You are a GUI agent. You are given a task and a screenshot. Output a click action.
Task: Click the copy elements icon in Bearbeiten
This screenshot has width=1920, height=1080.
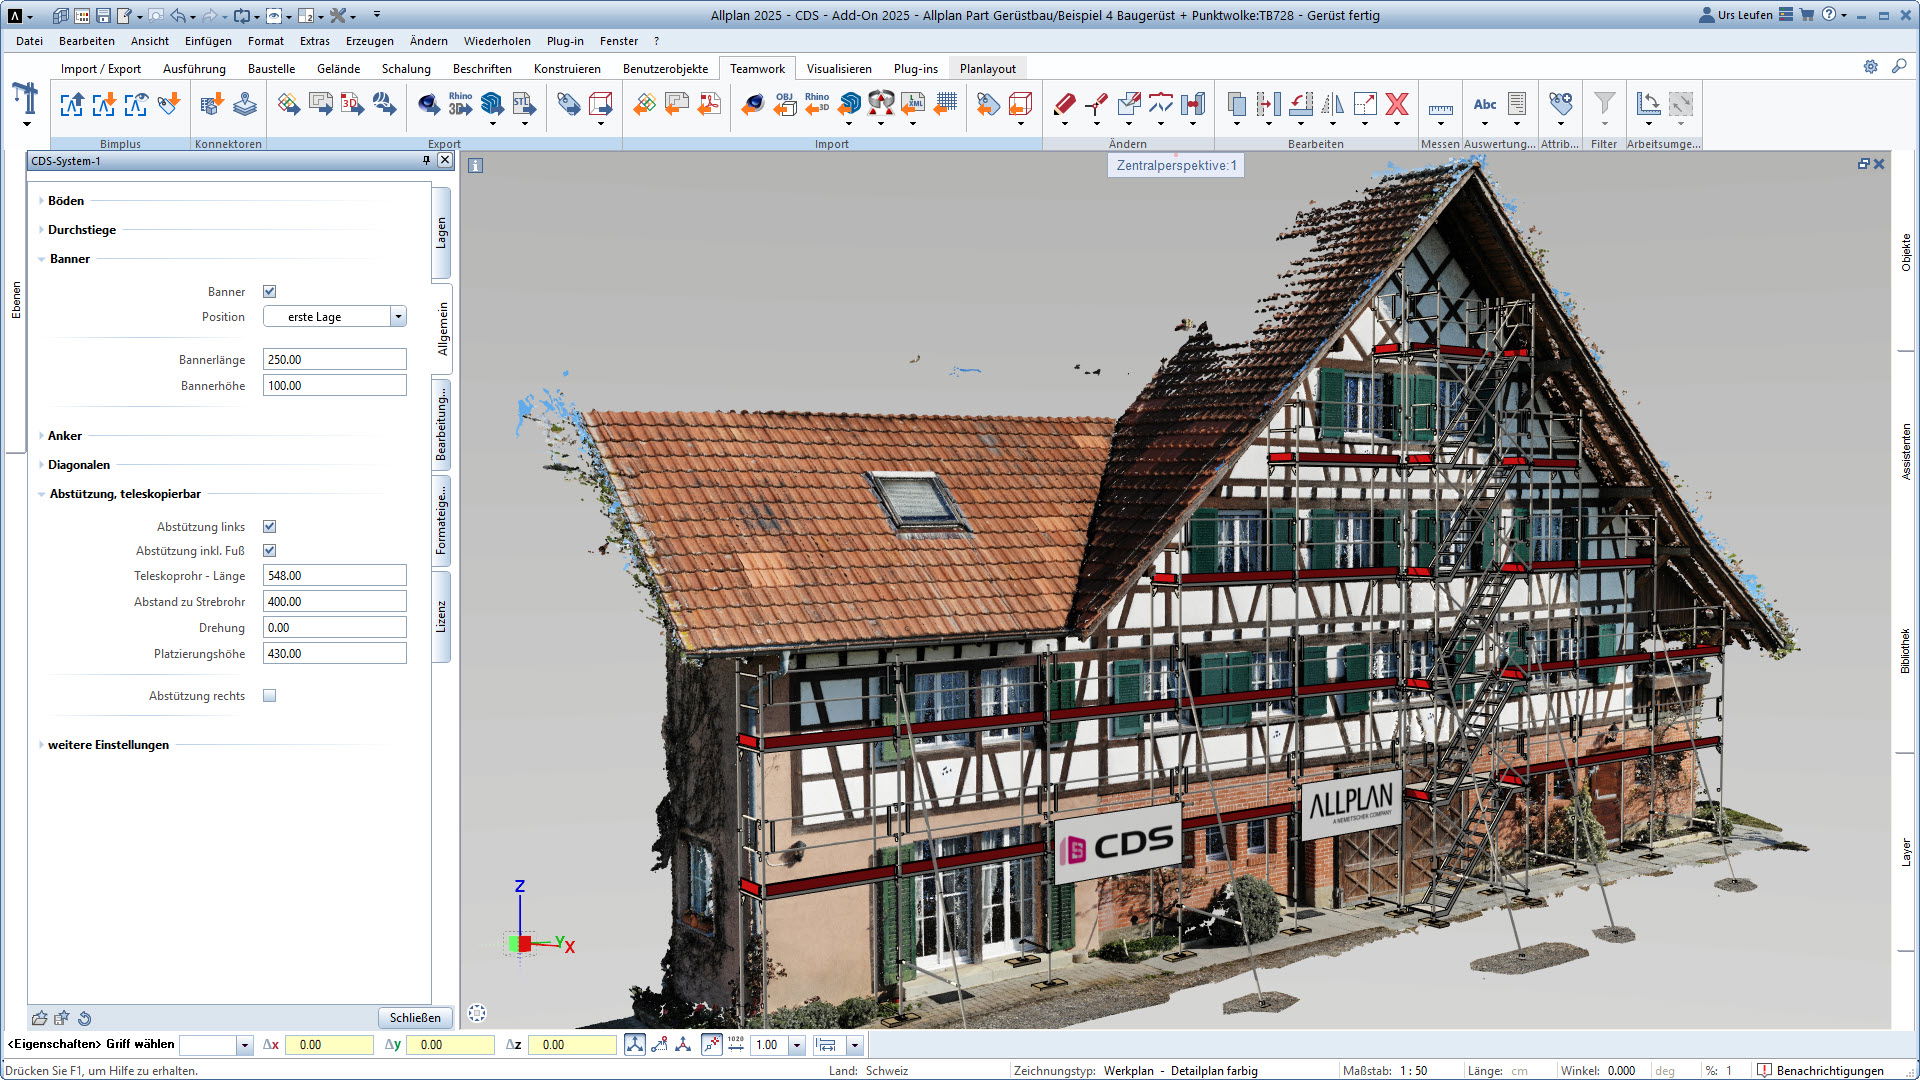1237,104
